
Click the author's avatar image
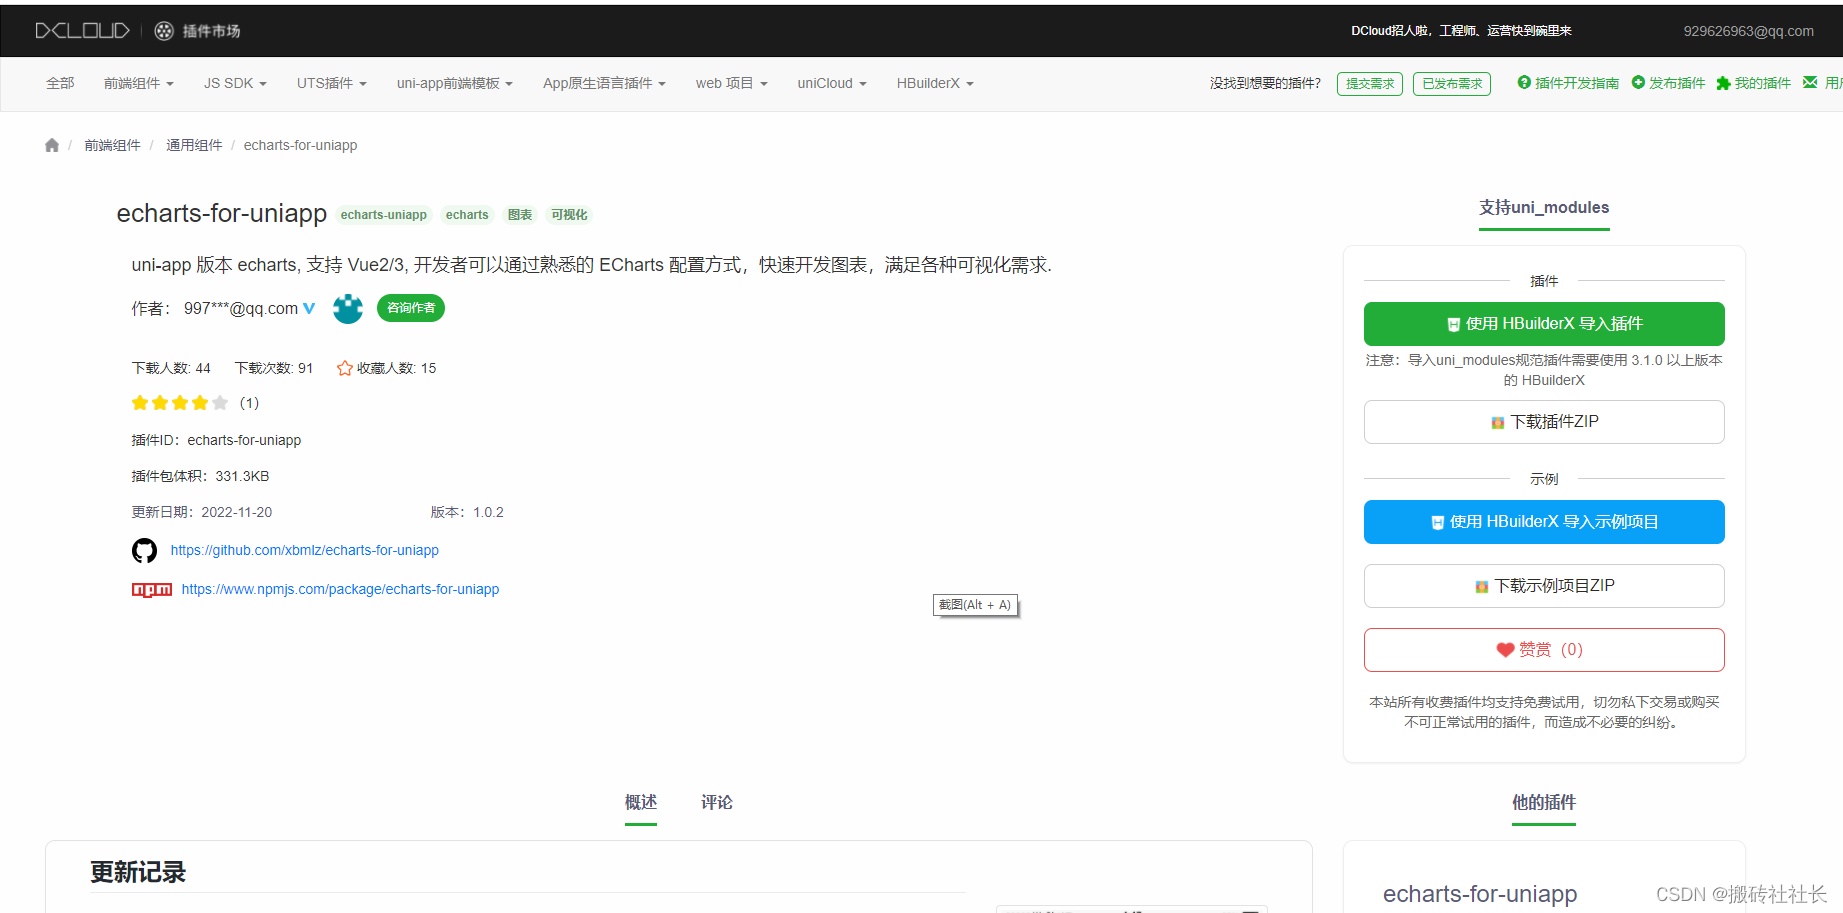click(x=347, y=308)
